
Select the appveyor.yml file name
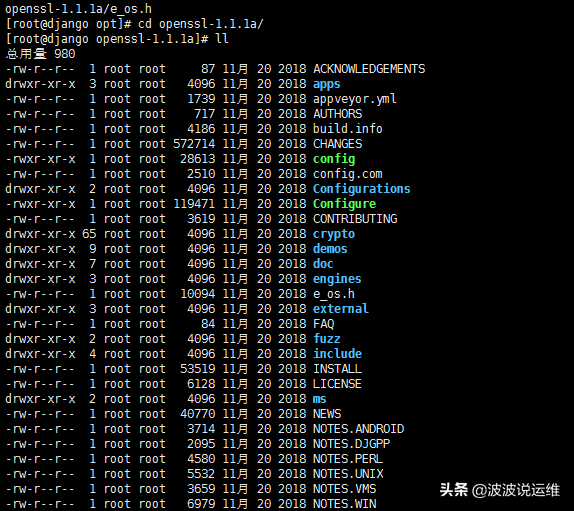[355, 99]
